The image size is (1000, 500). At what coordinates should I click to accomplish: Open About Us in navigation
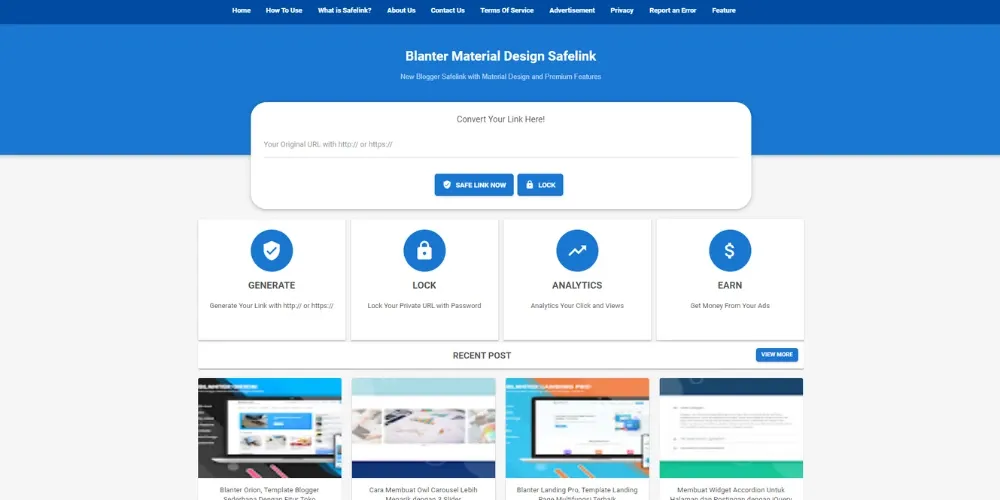401,10
